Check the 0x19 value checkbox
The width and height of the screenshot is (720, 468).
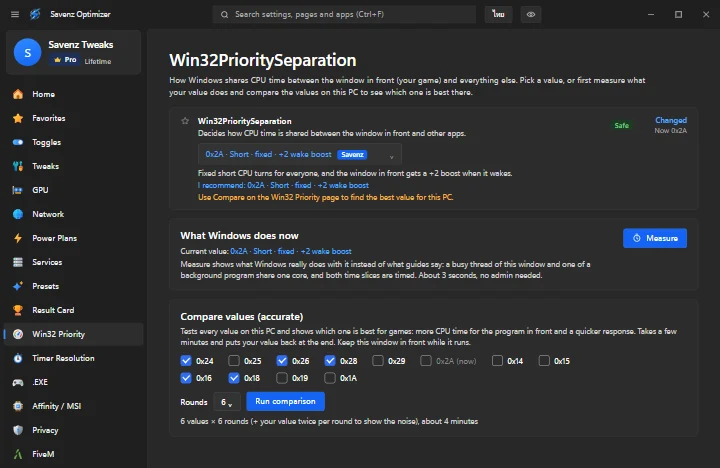pyautogui.click(x=282, y=378)
